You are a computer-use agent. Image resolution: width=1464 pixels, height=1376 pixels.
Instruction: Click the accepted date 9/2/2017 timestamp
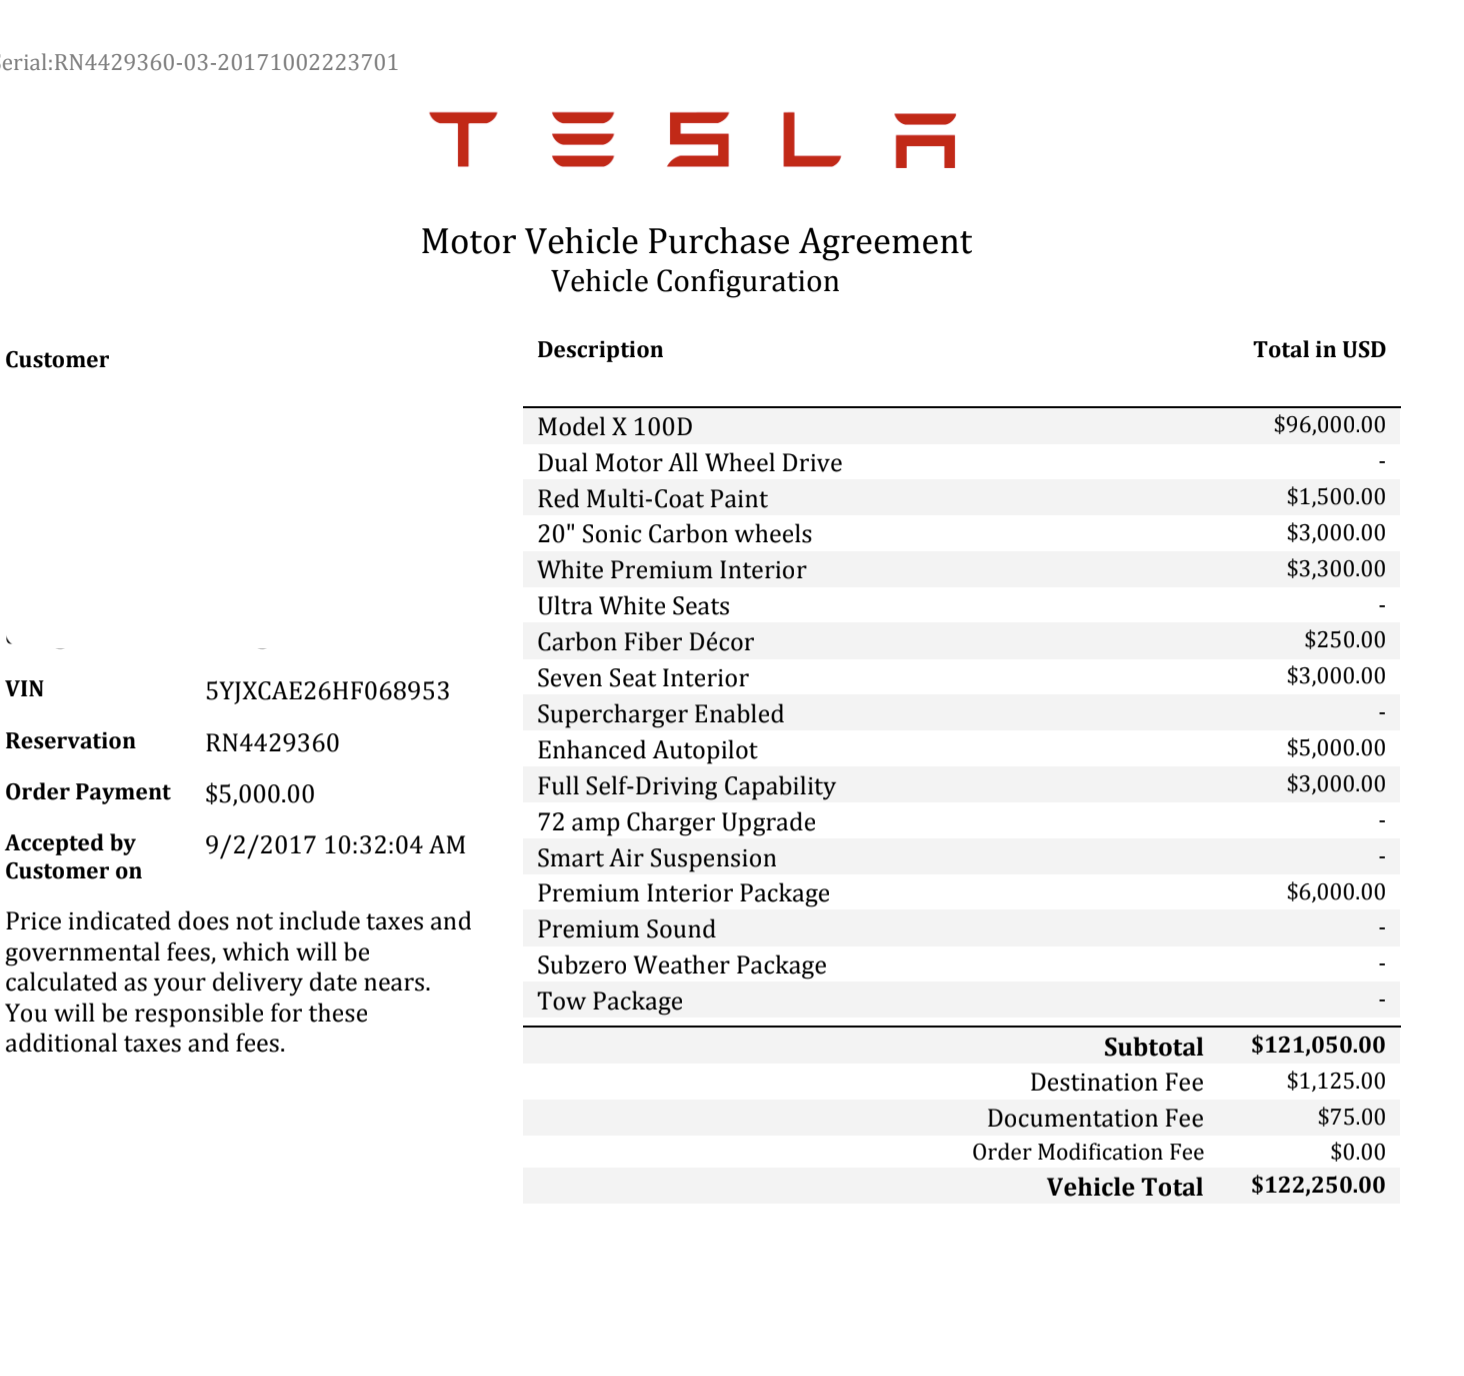[335, 845]
